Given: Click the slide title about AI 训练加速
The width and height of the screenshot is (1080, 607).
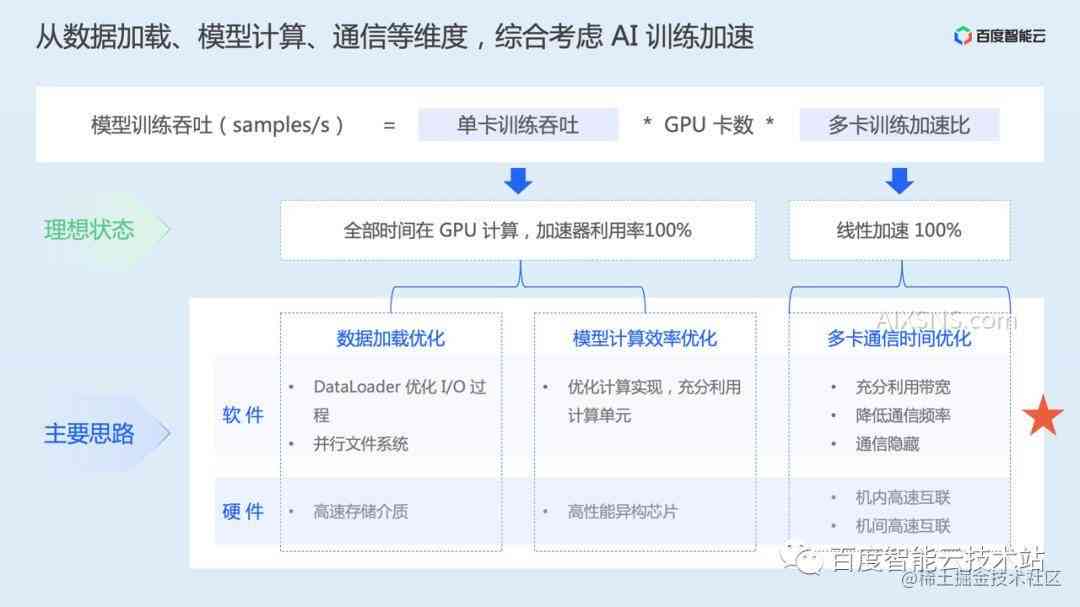Looking at the screenshot, I should point(395,37).
